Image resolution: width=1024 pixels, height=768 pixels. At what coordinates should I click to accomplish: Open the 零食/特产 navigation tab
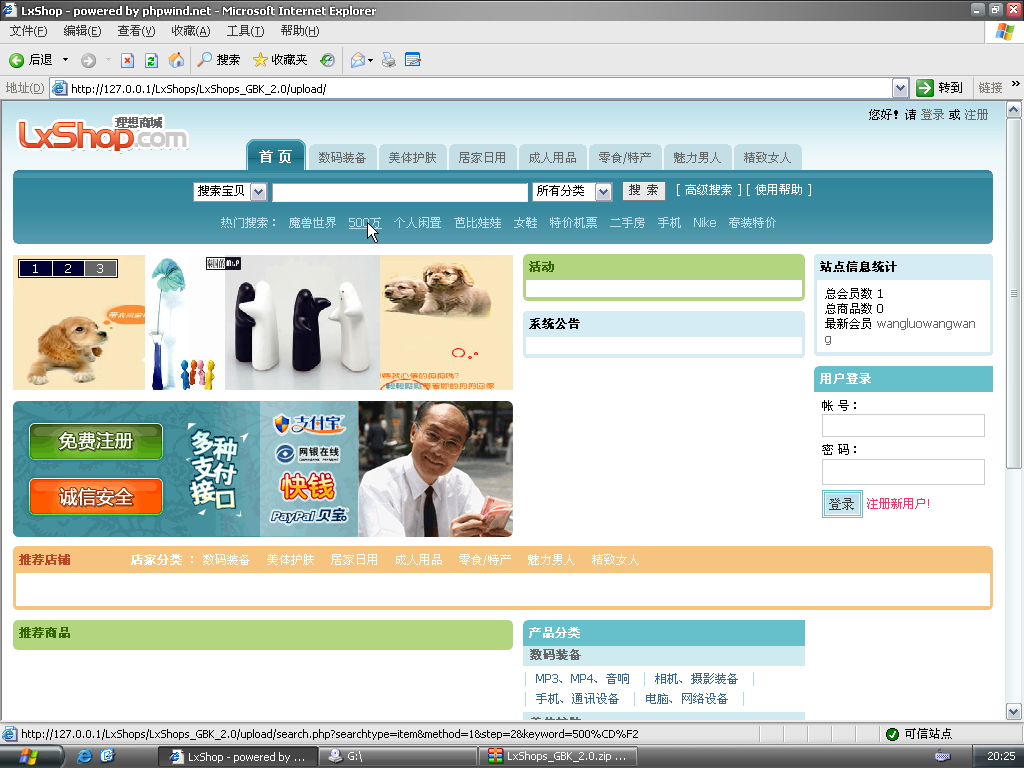(x=625, y=157)
